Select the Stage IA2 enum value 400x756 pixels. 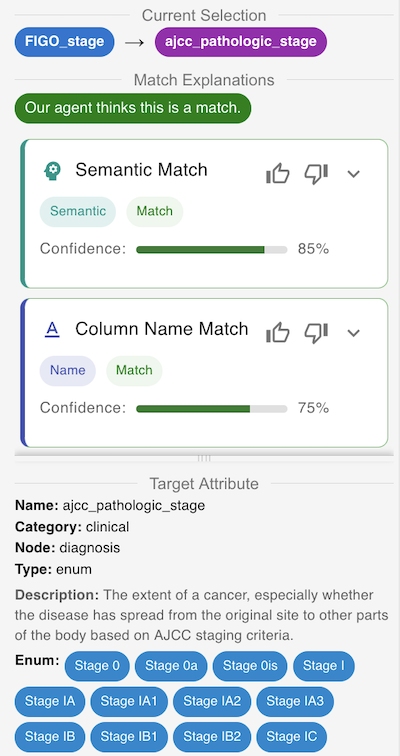click(212, 701)
